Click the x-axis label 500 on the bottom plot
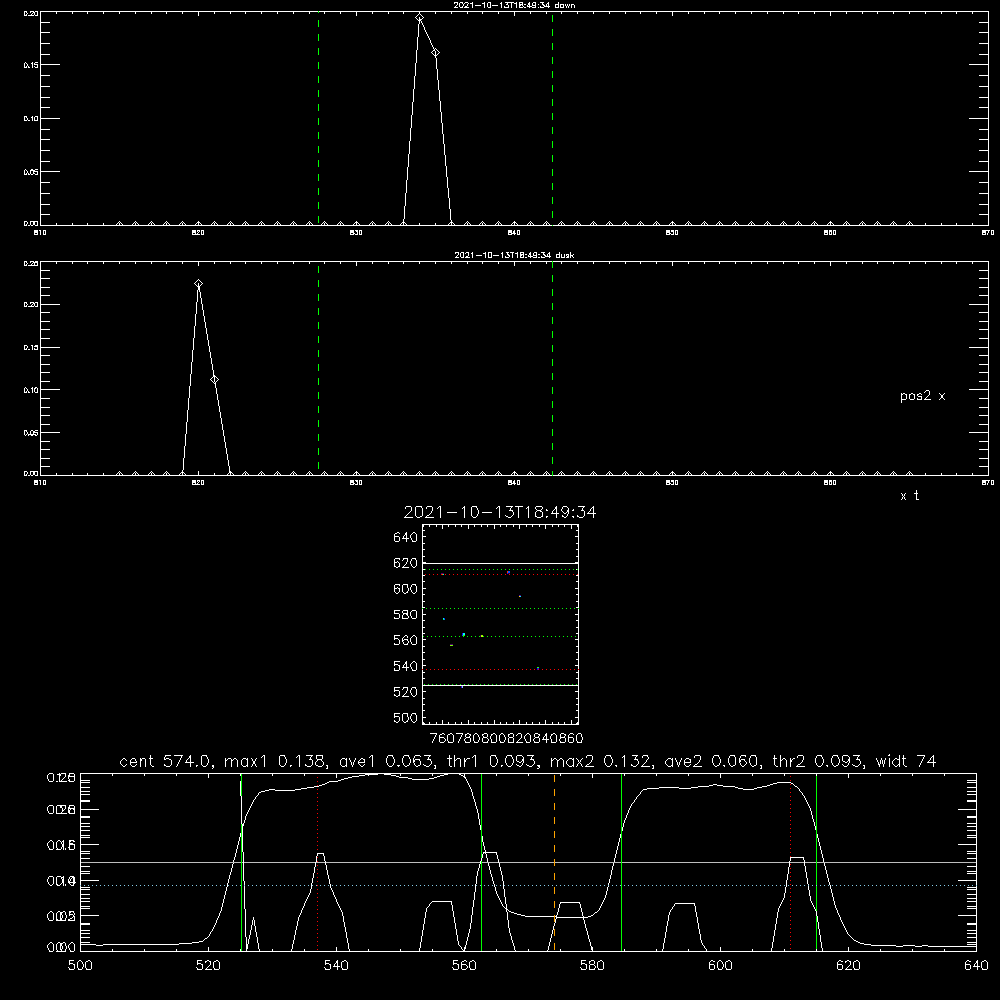The image size is (1000, 1000). click(80, 966)
